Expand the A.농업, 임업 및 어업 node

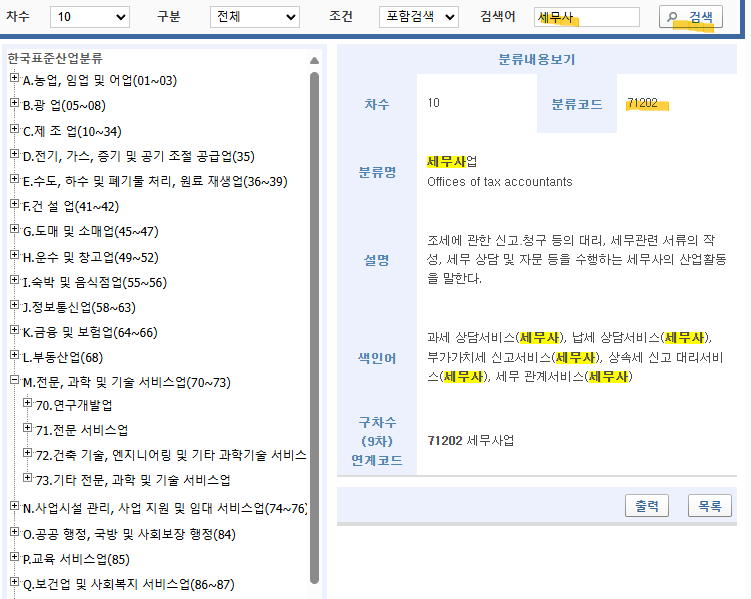coord(14,79)
